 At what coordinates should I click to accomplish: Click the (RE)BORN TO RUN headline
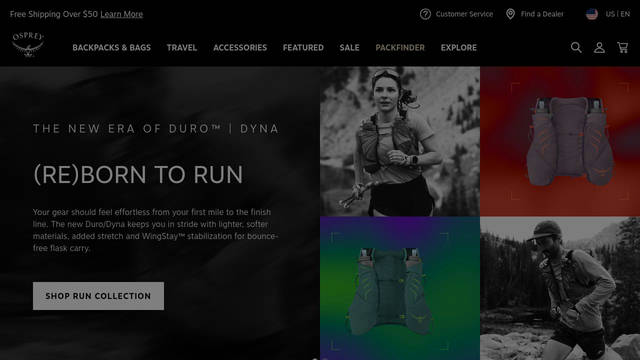tap(138, 175)
